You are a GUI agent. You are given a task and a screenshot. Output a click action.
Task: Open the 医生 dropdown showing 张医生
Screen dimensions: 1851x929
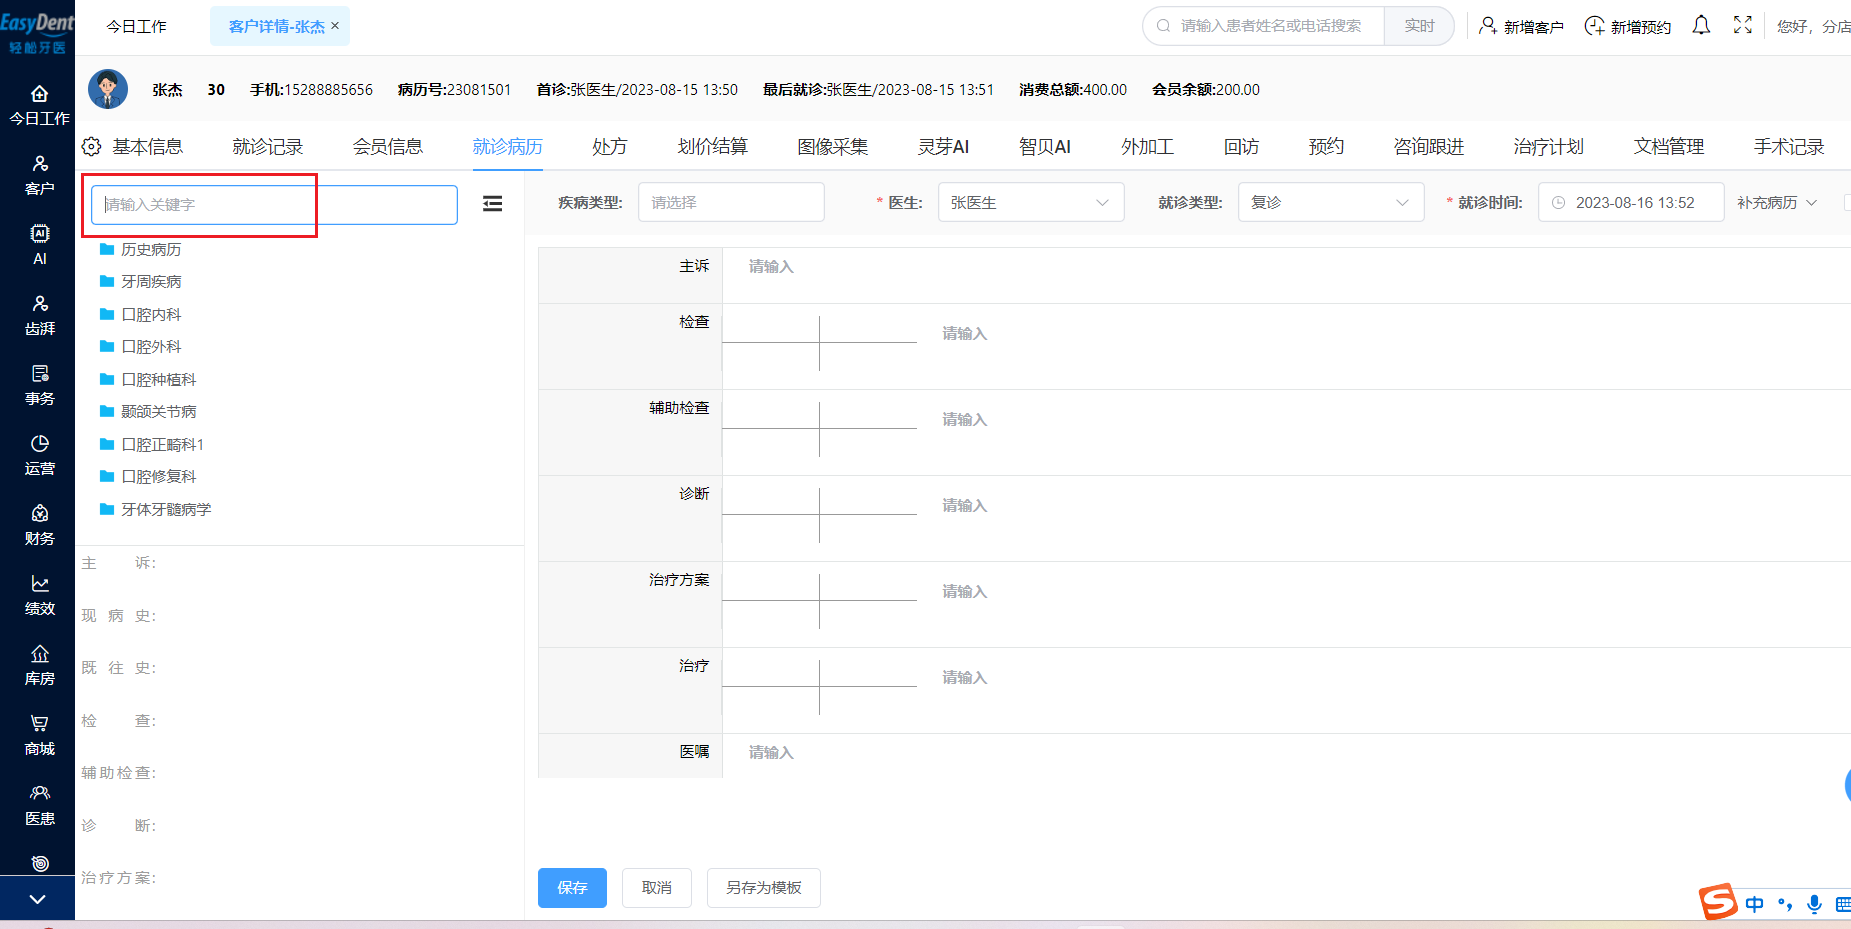pos(1031,202)
